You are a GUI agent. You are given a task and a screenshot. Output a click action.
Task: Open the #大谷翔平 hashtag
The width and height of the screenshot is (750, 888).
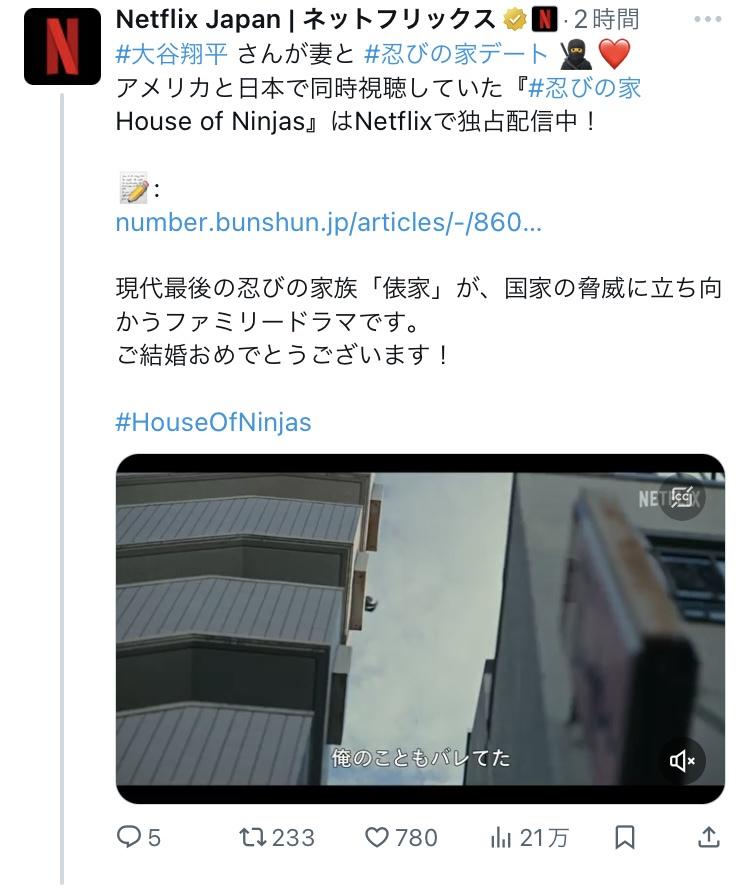[x=172, y=54]
